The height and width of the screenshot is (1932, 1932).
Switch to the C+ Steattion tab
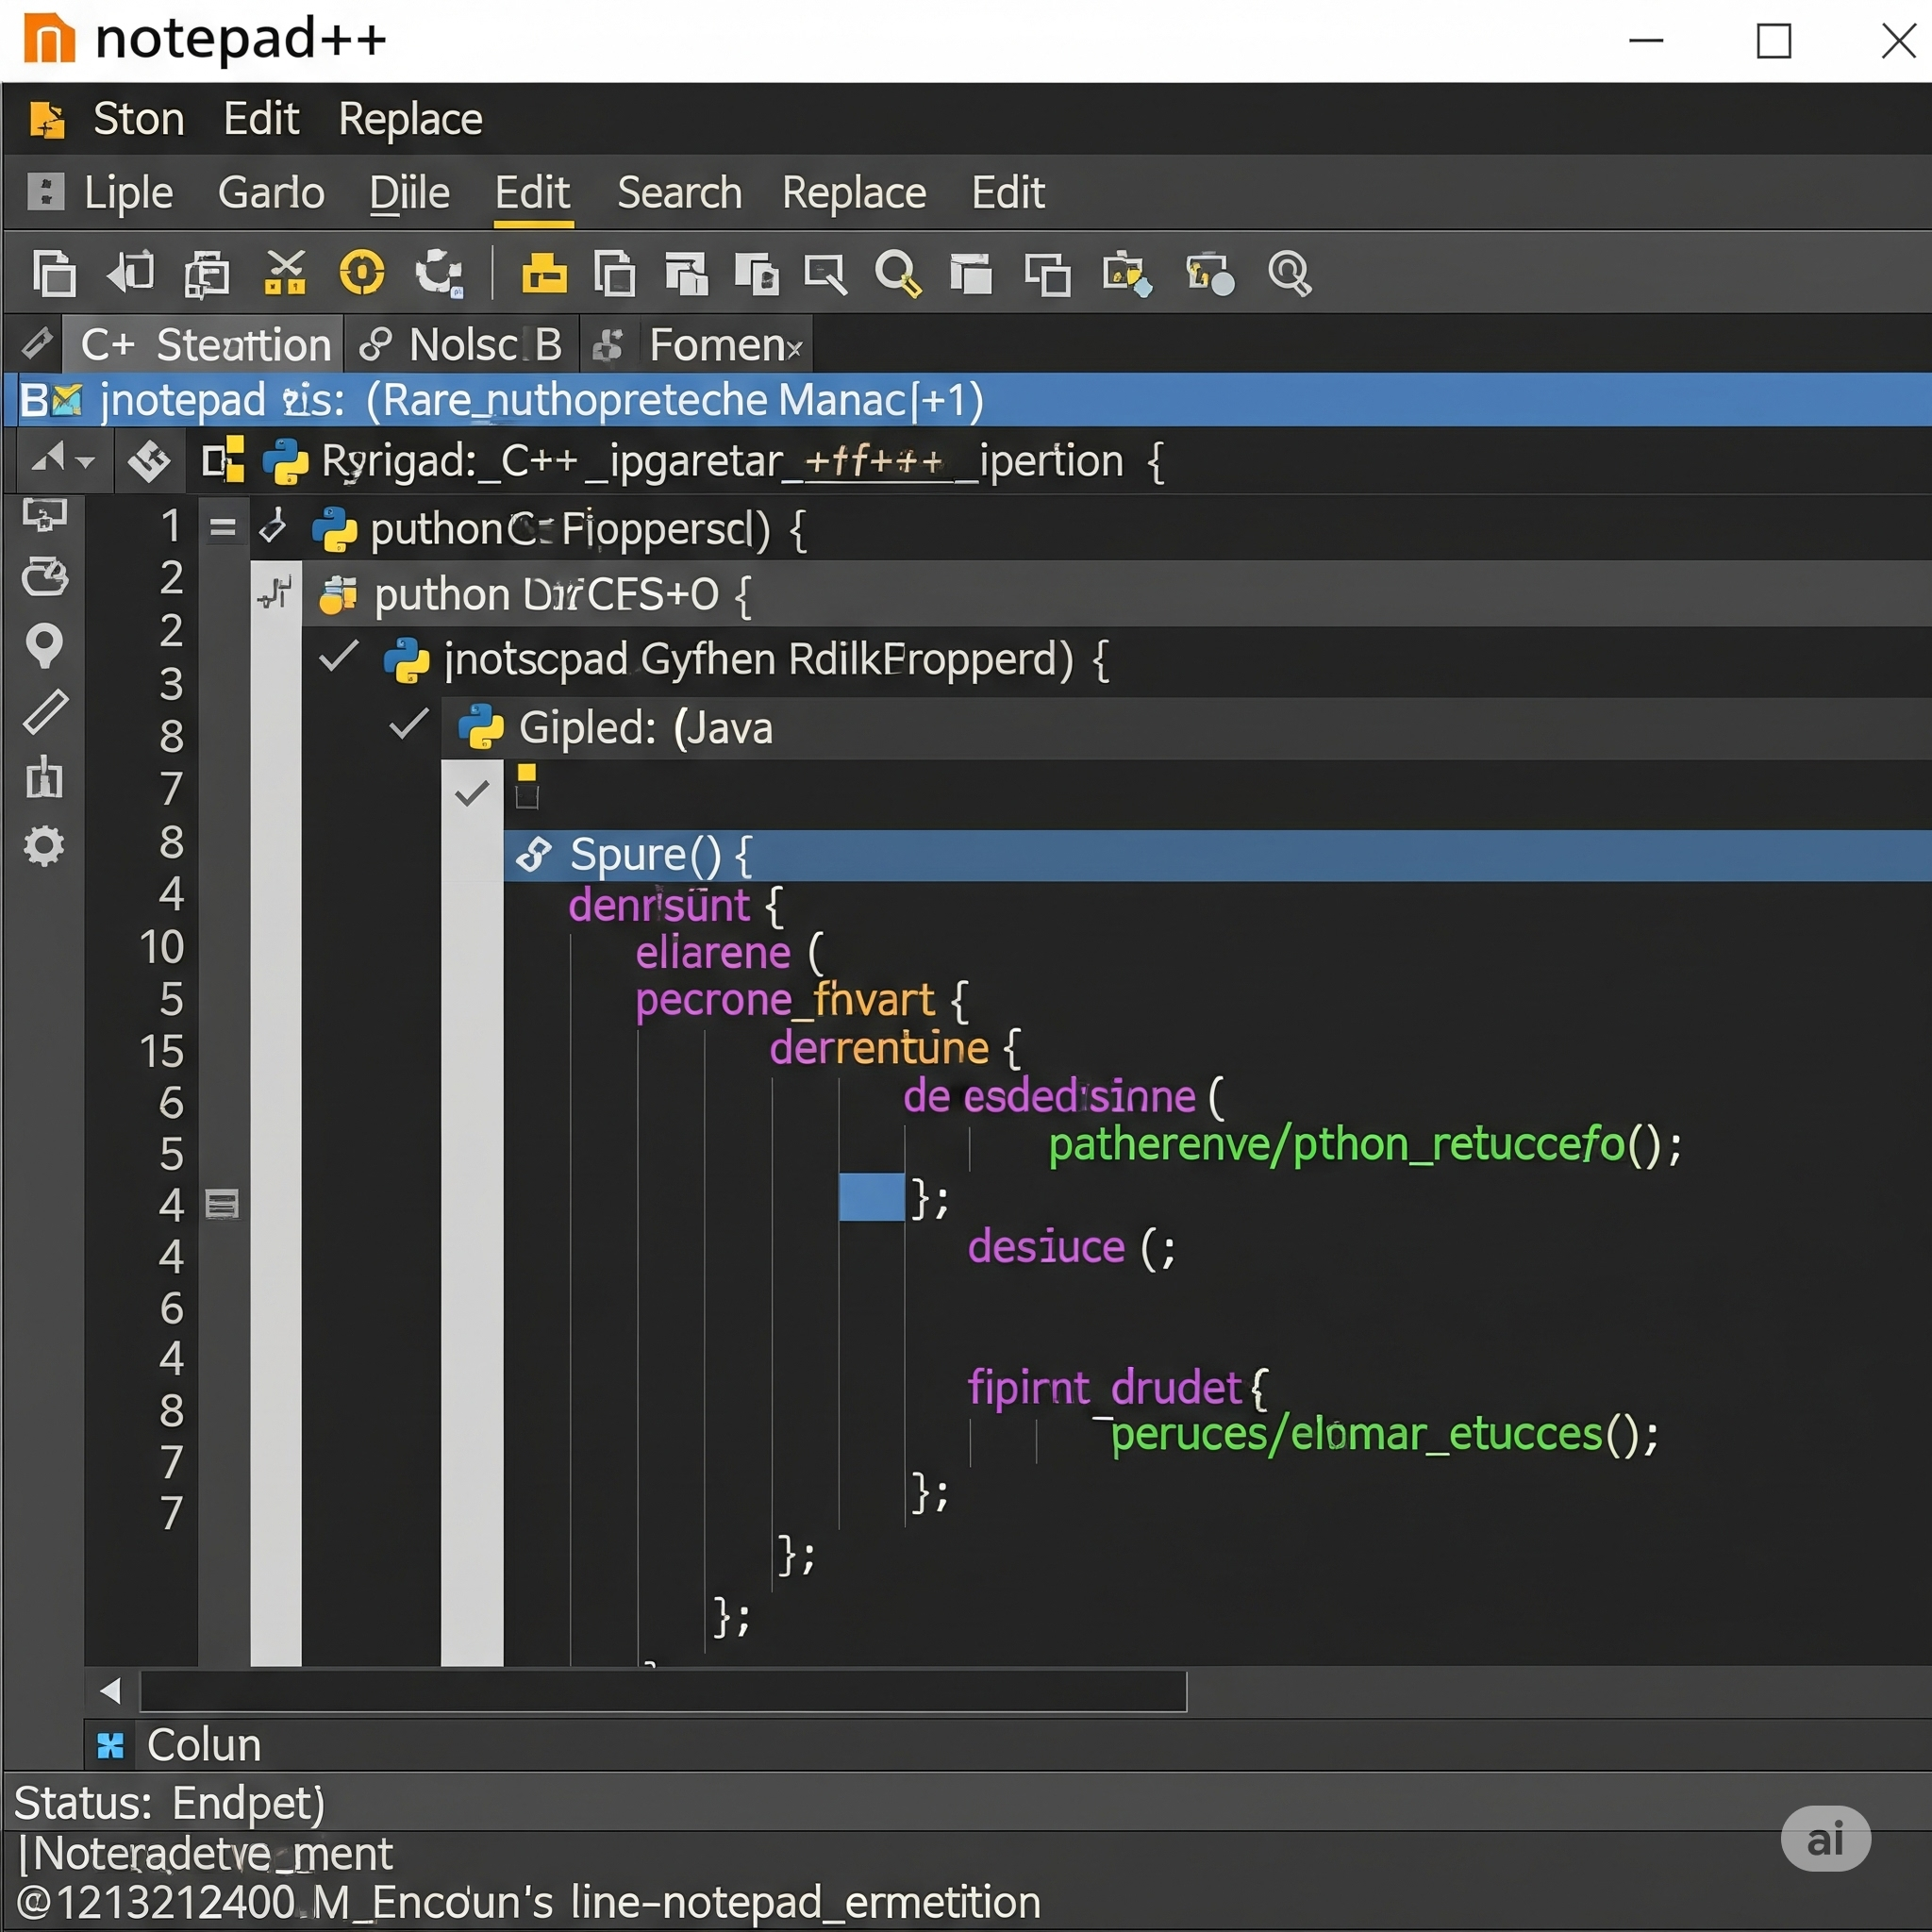click(x=204, y=345)
